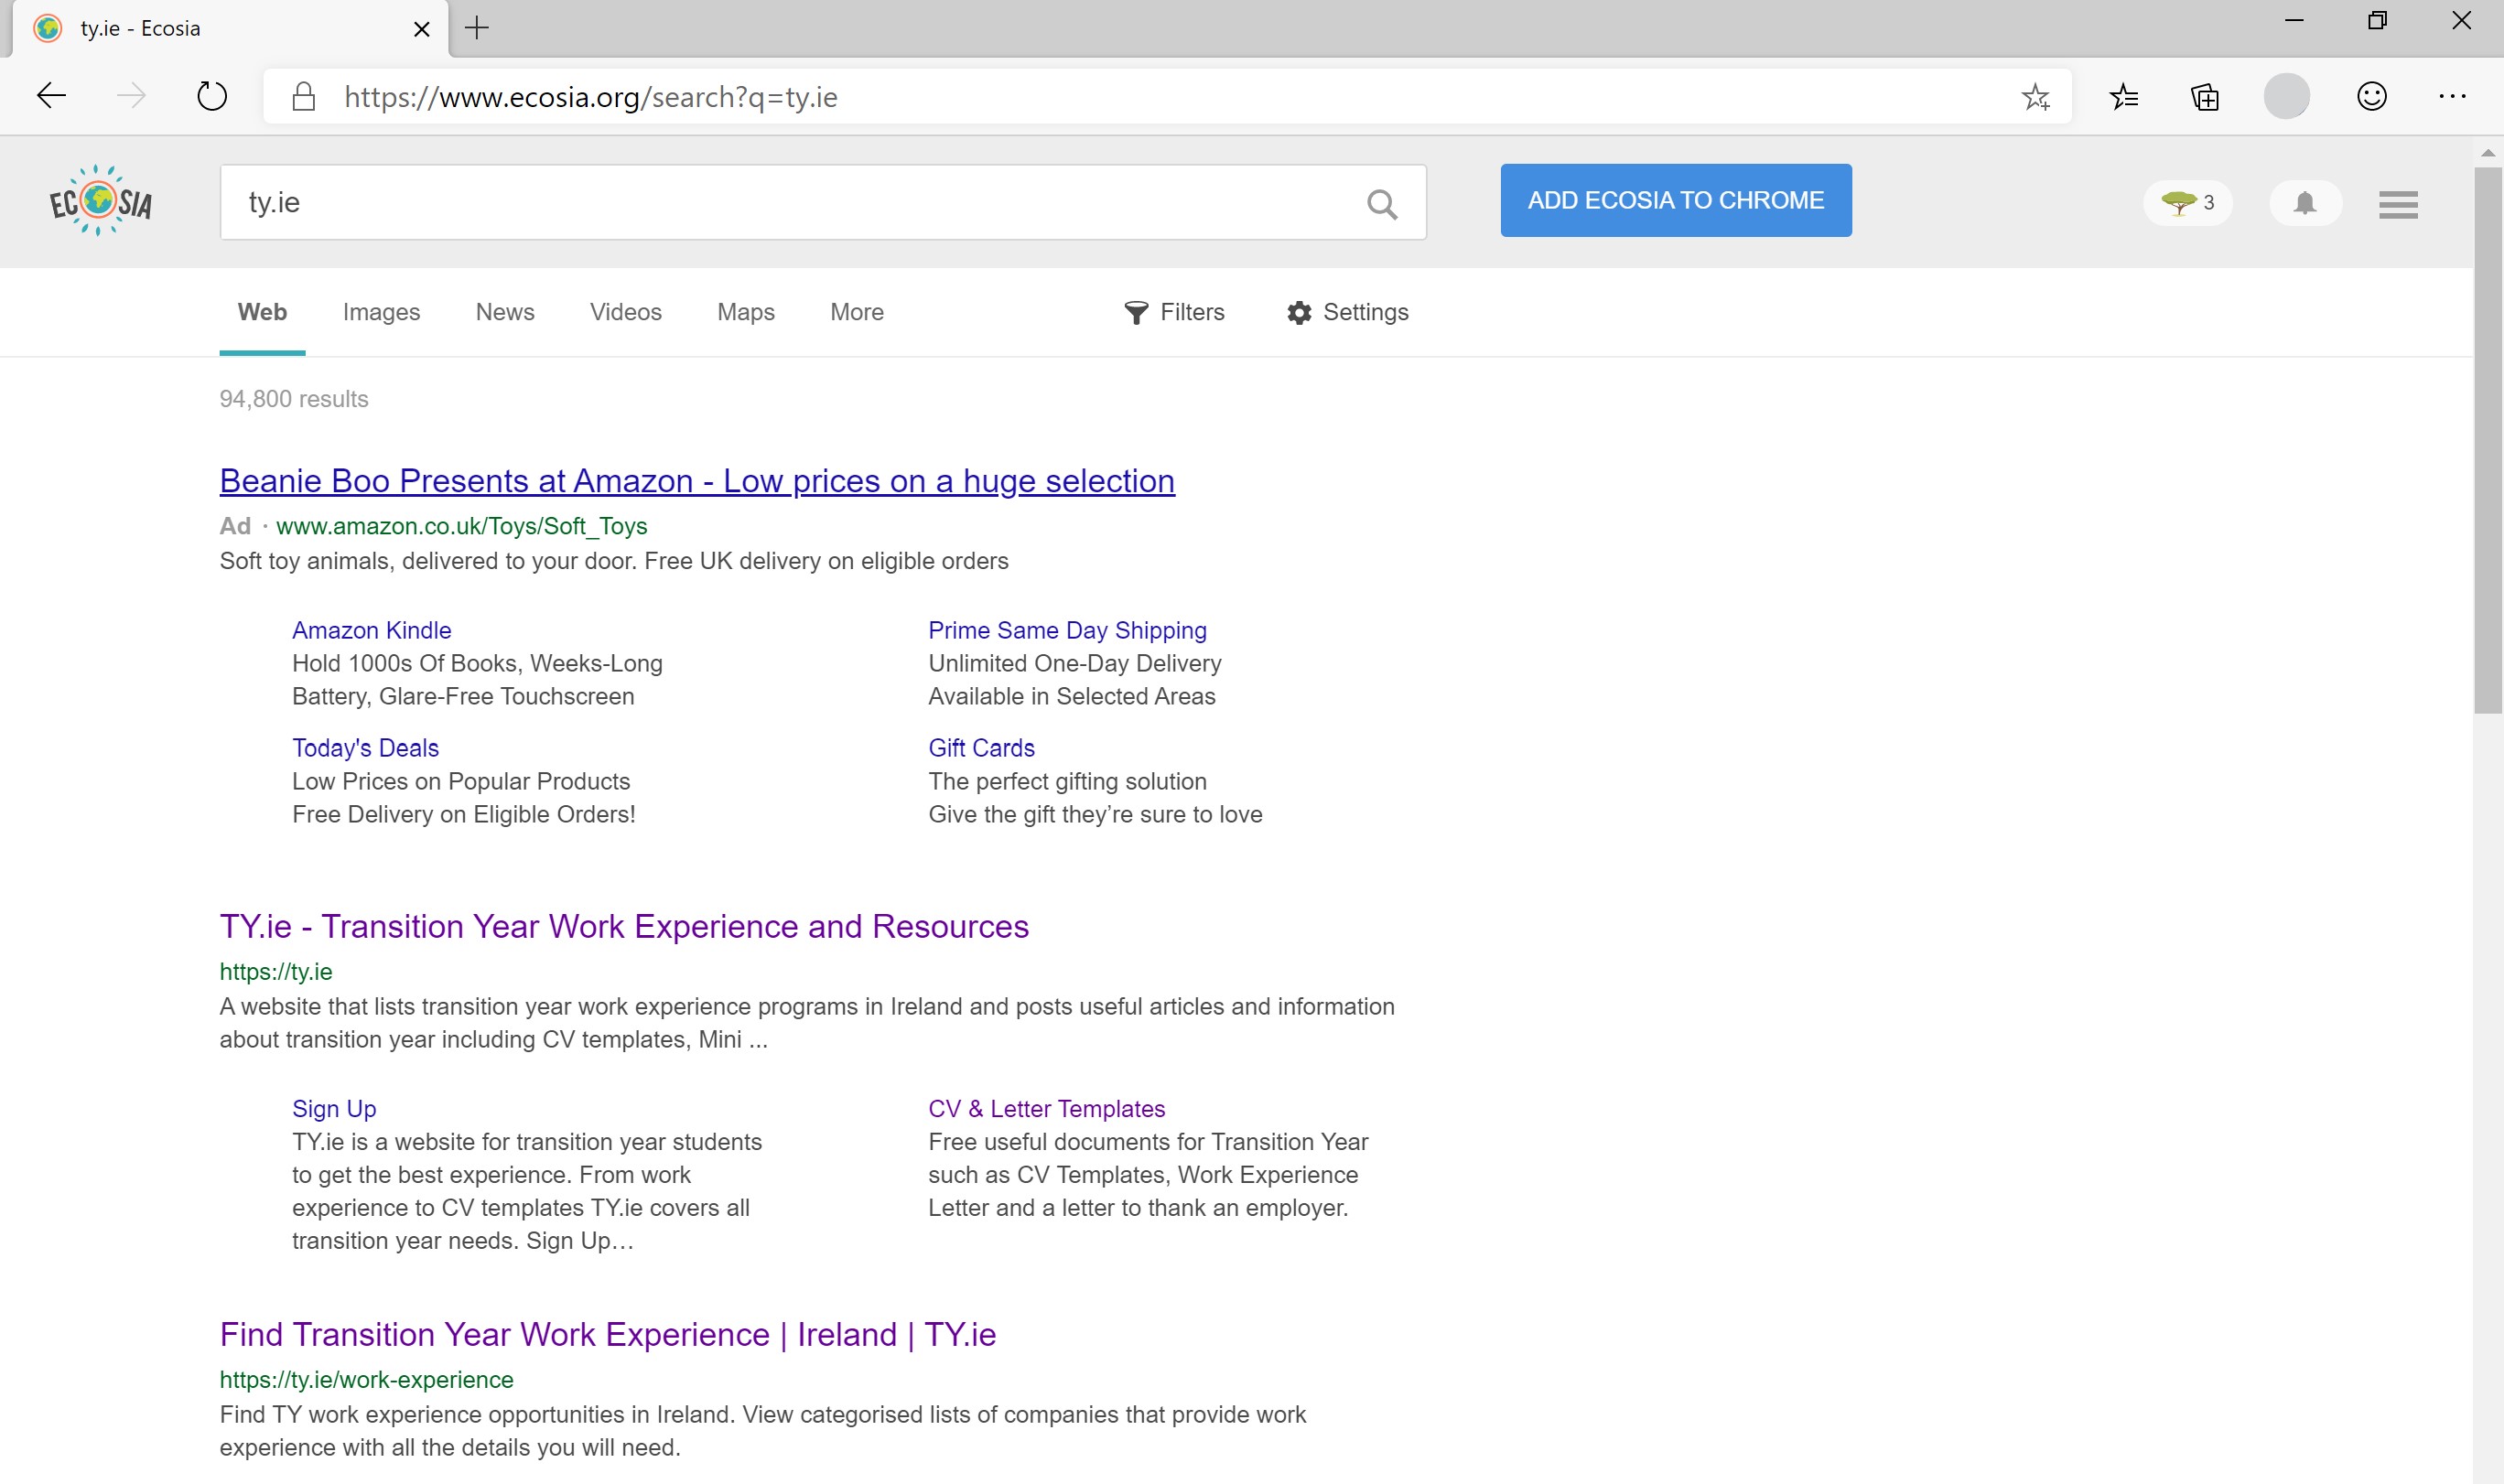Click the ty.ie/work-experience URL
Viewport: 2504px width, 1484px height.
click(x=366, y=1379)
